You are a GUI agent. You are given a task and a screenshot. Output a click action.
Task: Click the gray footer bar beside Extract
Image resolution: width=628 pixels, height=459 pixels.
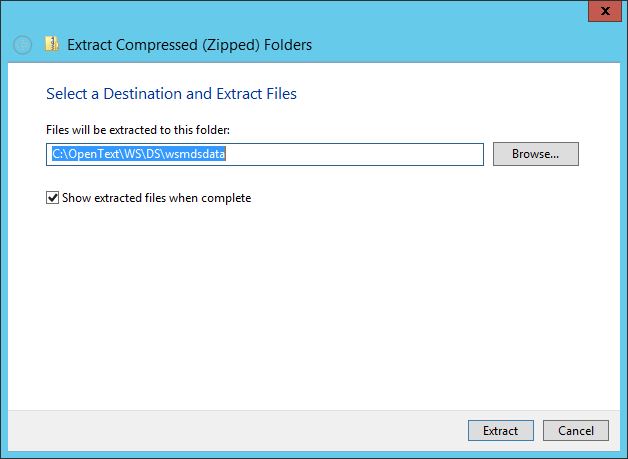tap(236, 431)
